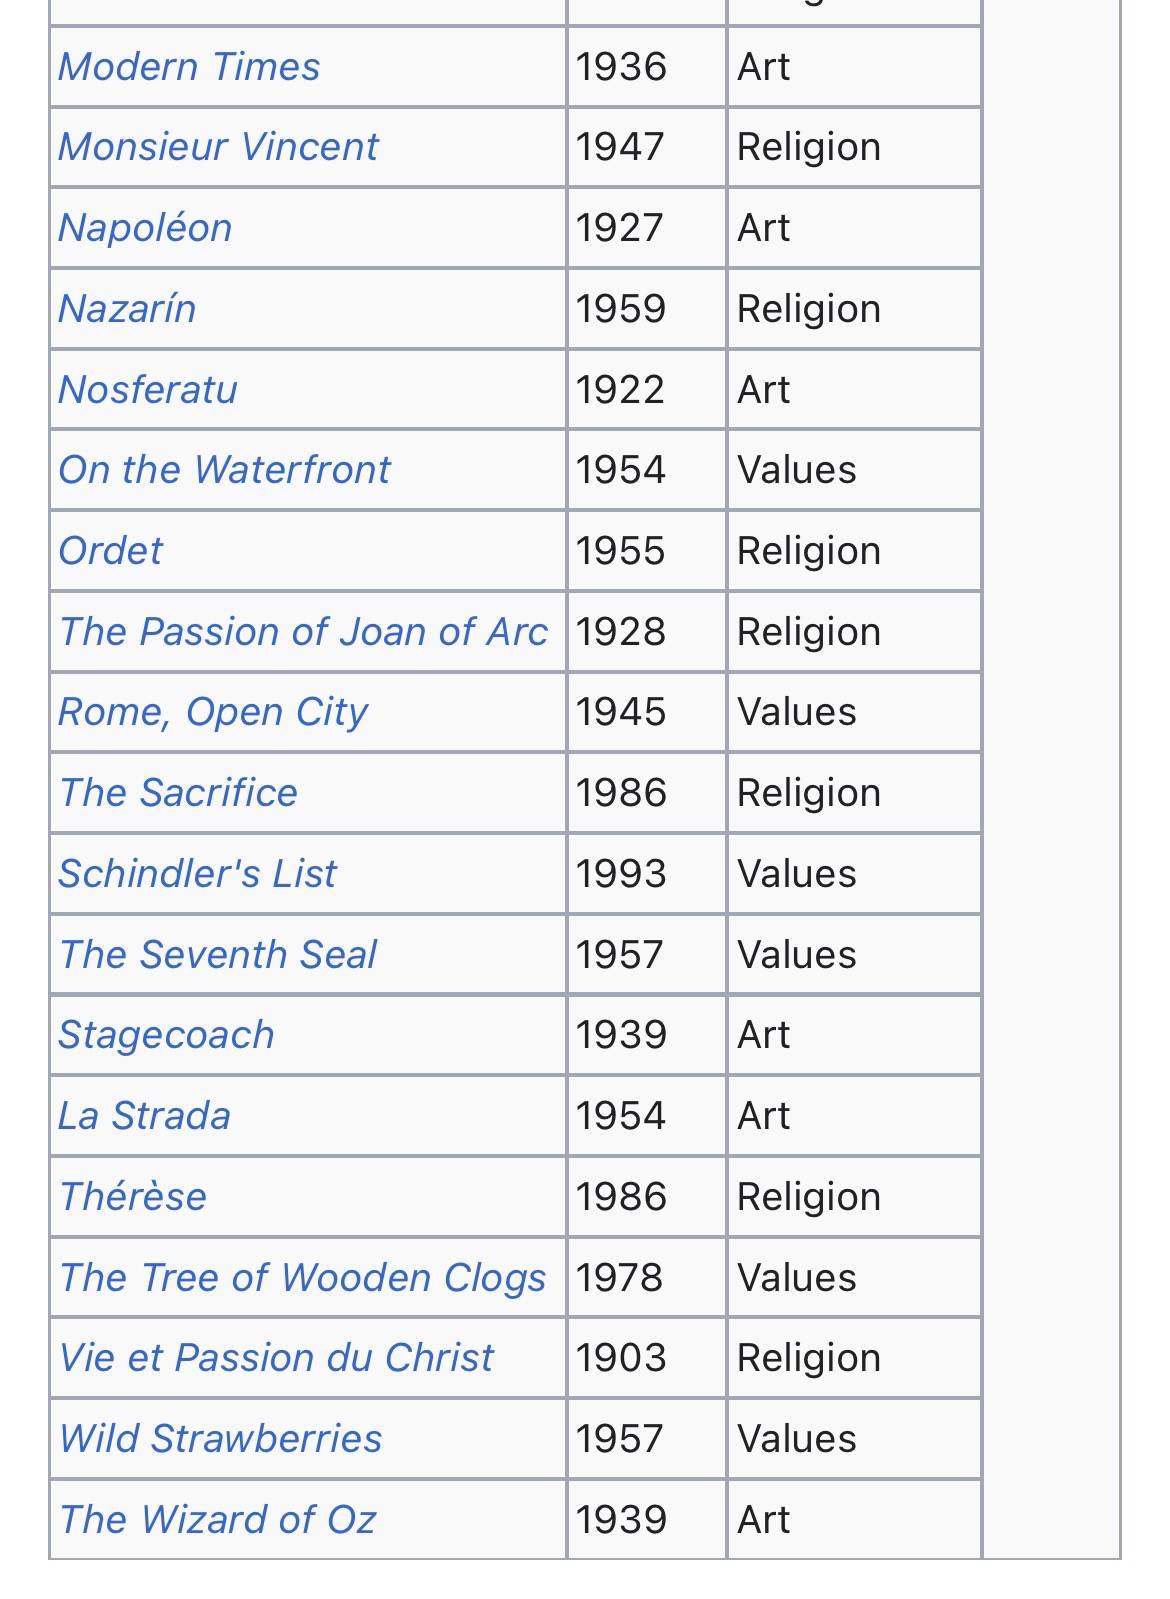This screenshot has height=1599, width=1170.
Task: Click the Stagecoach film link
Action: tap(166, 1036)
